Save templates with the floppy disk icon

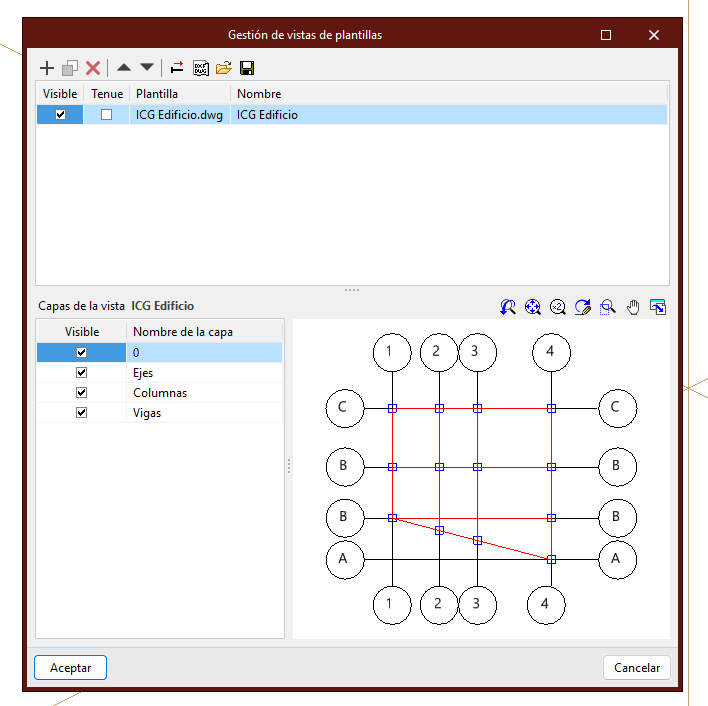pyautogui.click(x=246, y=68)
